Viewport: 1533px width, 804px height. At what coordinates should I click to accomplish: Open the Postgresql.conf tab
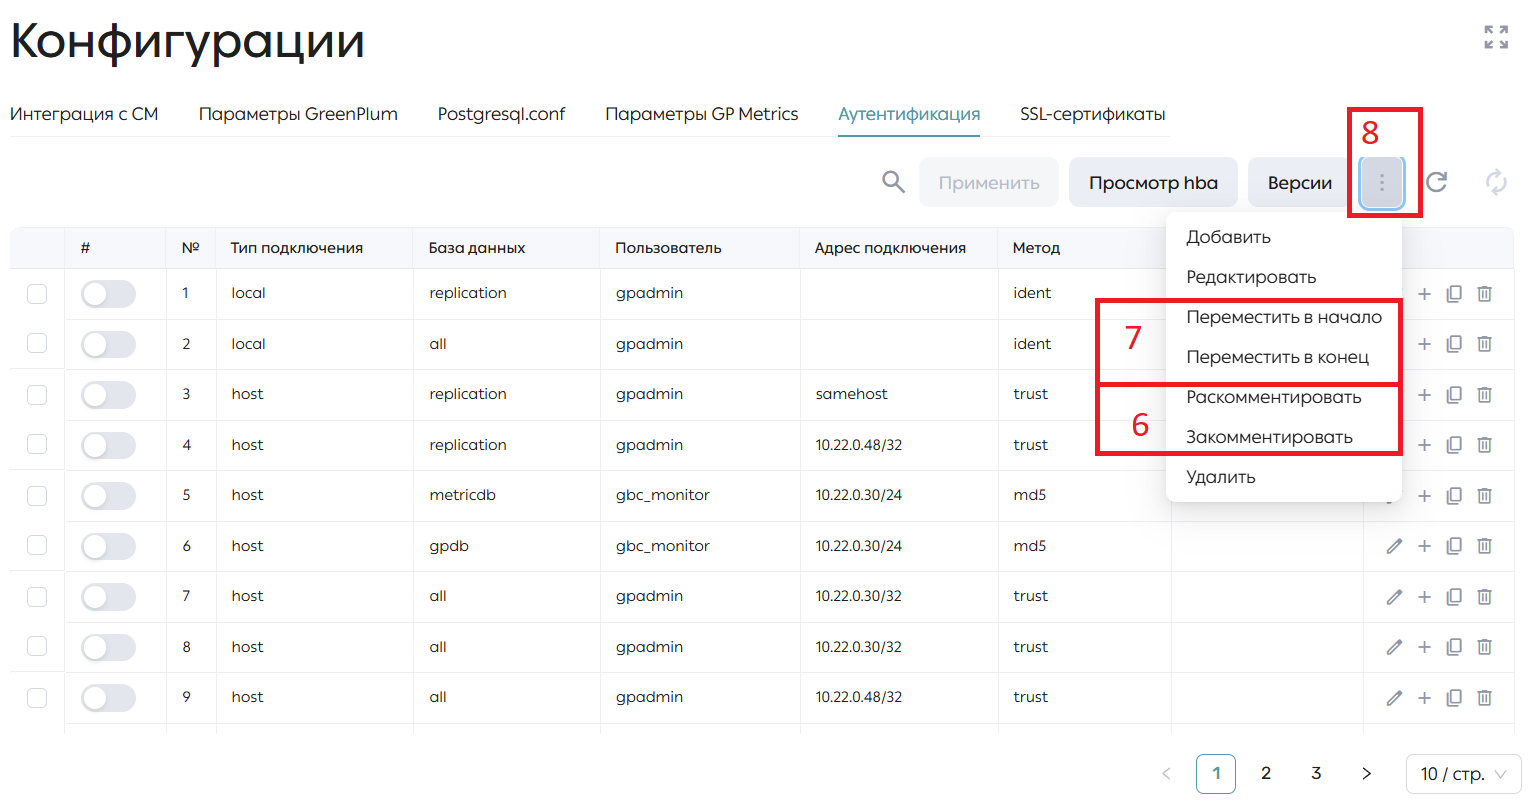pyautogui.click(x=501, y=114)
